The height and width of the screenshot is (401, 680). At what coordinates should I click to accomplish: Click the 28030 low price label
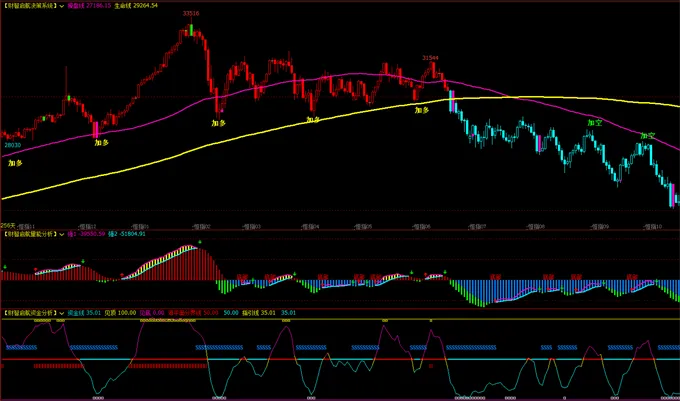click(x=12, y=145)
